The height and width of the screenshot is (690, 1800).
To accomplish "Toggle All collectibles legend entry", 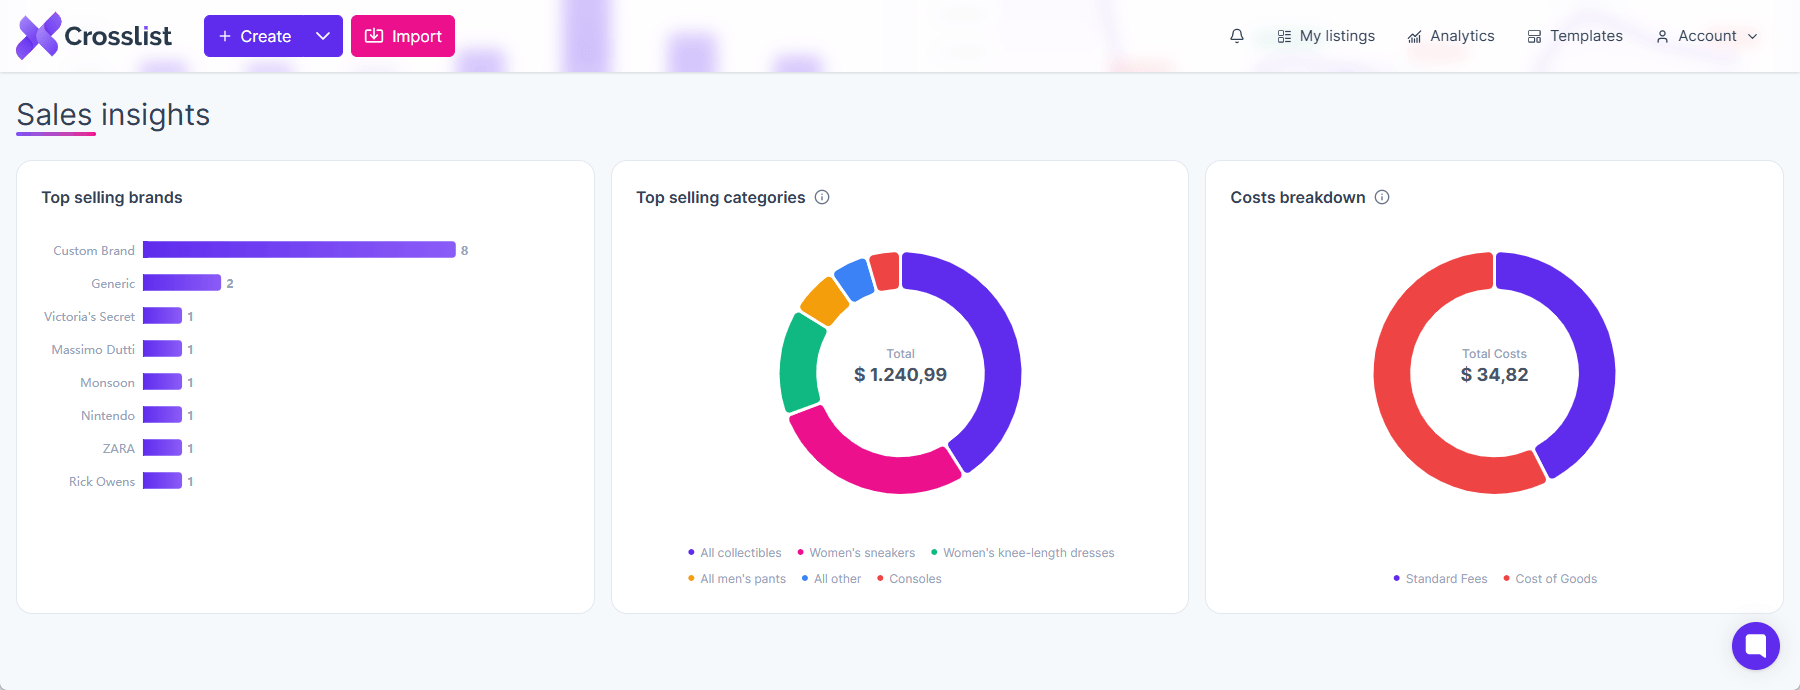I will pyautogui.click(x=735, y=553).
